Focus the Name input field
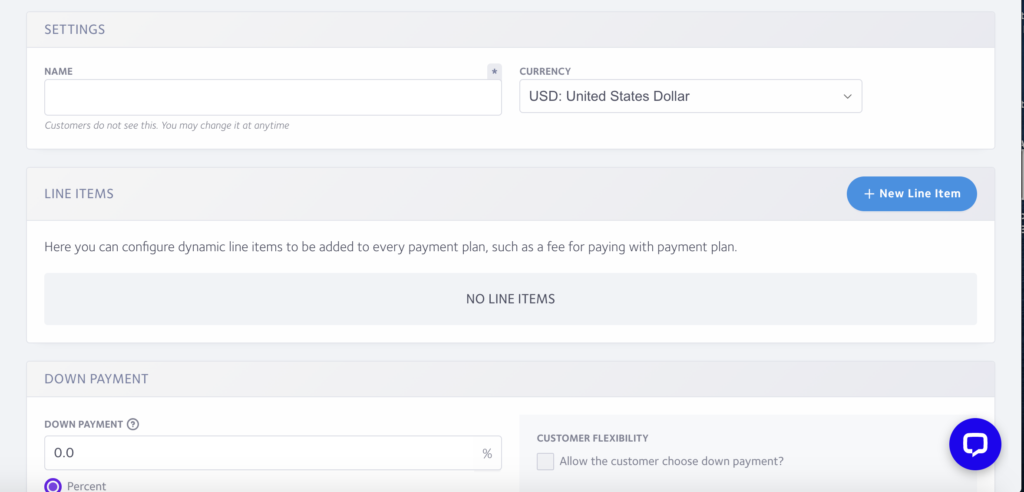The image size is (1024, 492). [273, 97]
